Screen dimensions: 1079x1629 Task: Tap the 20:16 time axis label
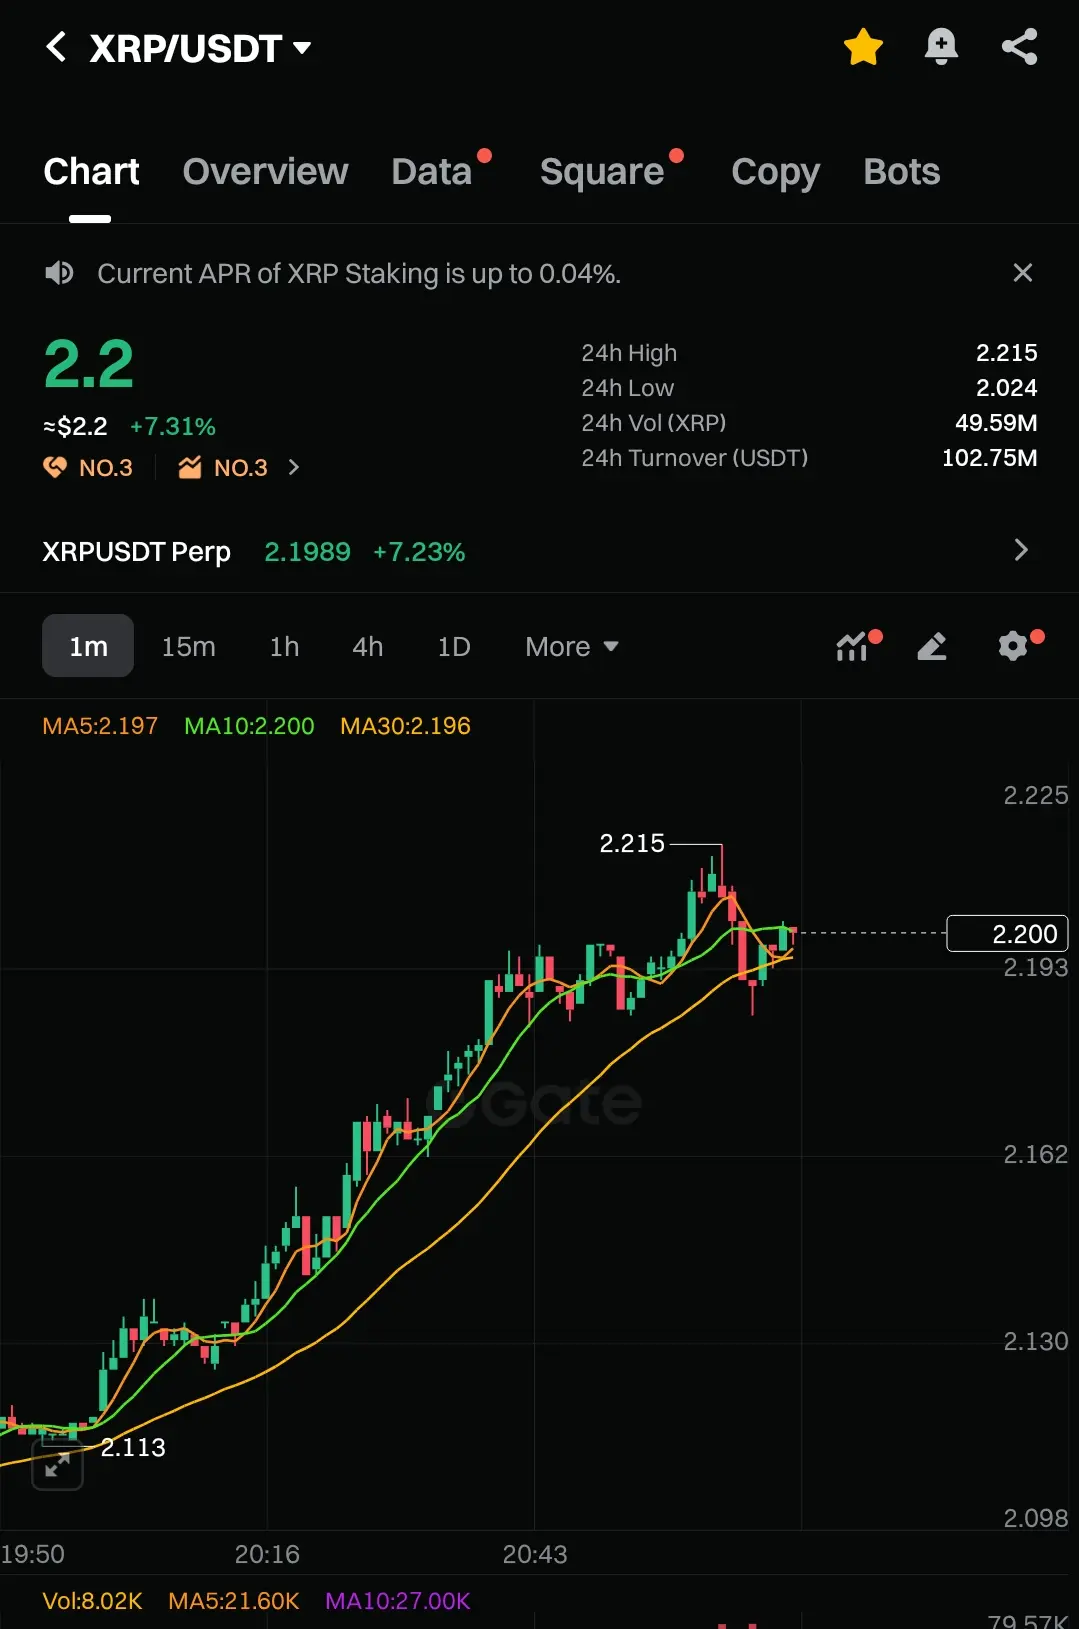(267, 1554)
